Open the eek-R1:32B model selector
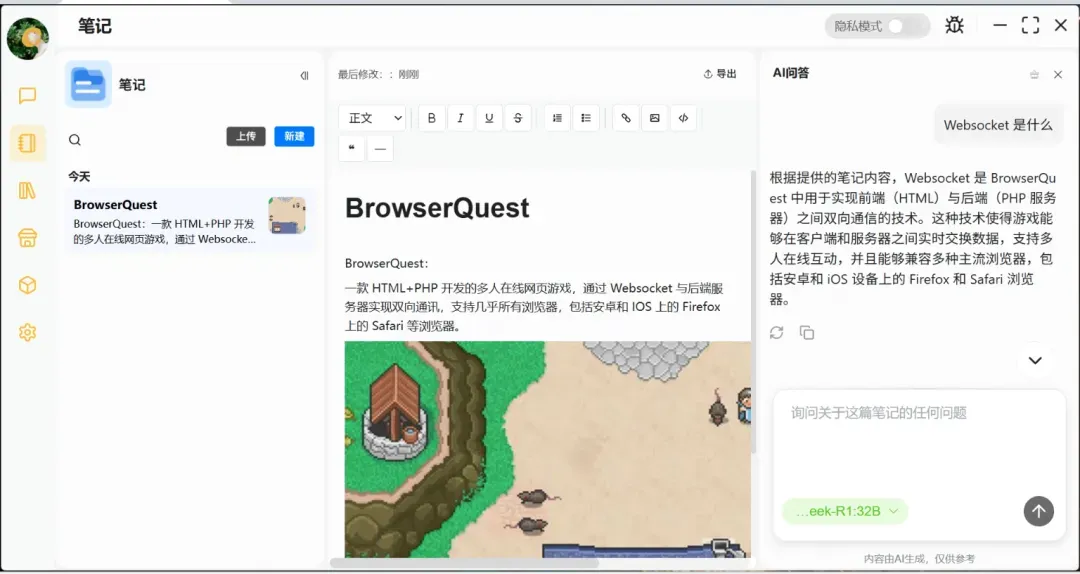This screenshot has width=1080, height=574. pos(845,511)
